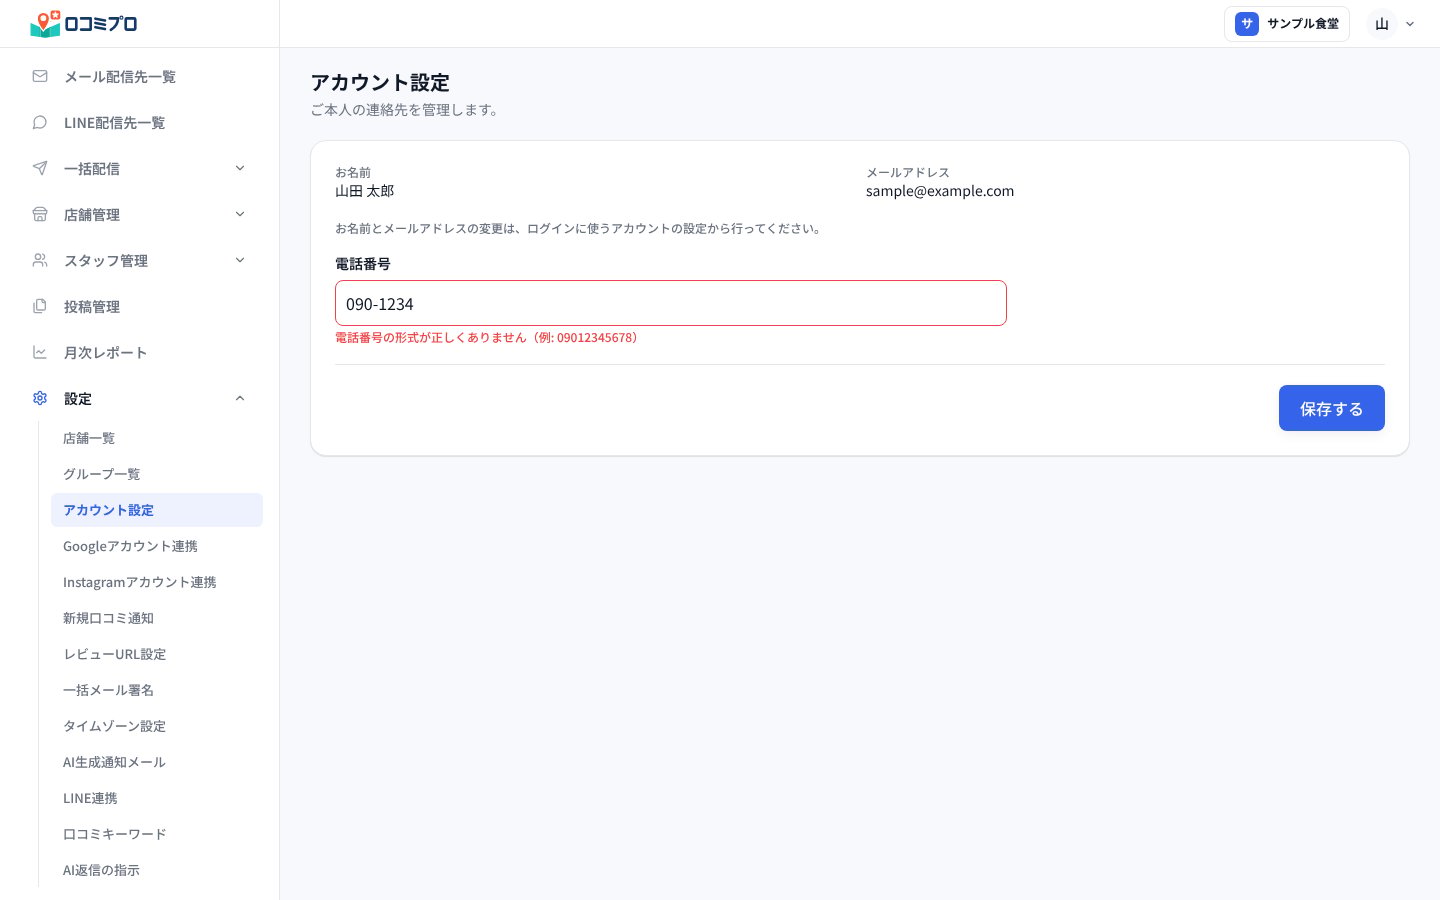The height and width of the screenshot is (900, 1440).
Task: Open AI返信の指示 settings
Action: point(157,870)
